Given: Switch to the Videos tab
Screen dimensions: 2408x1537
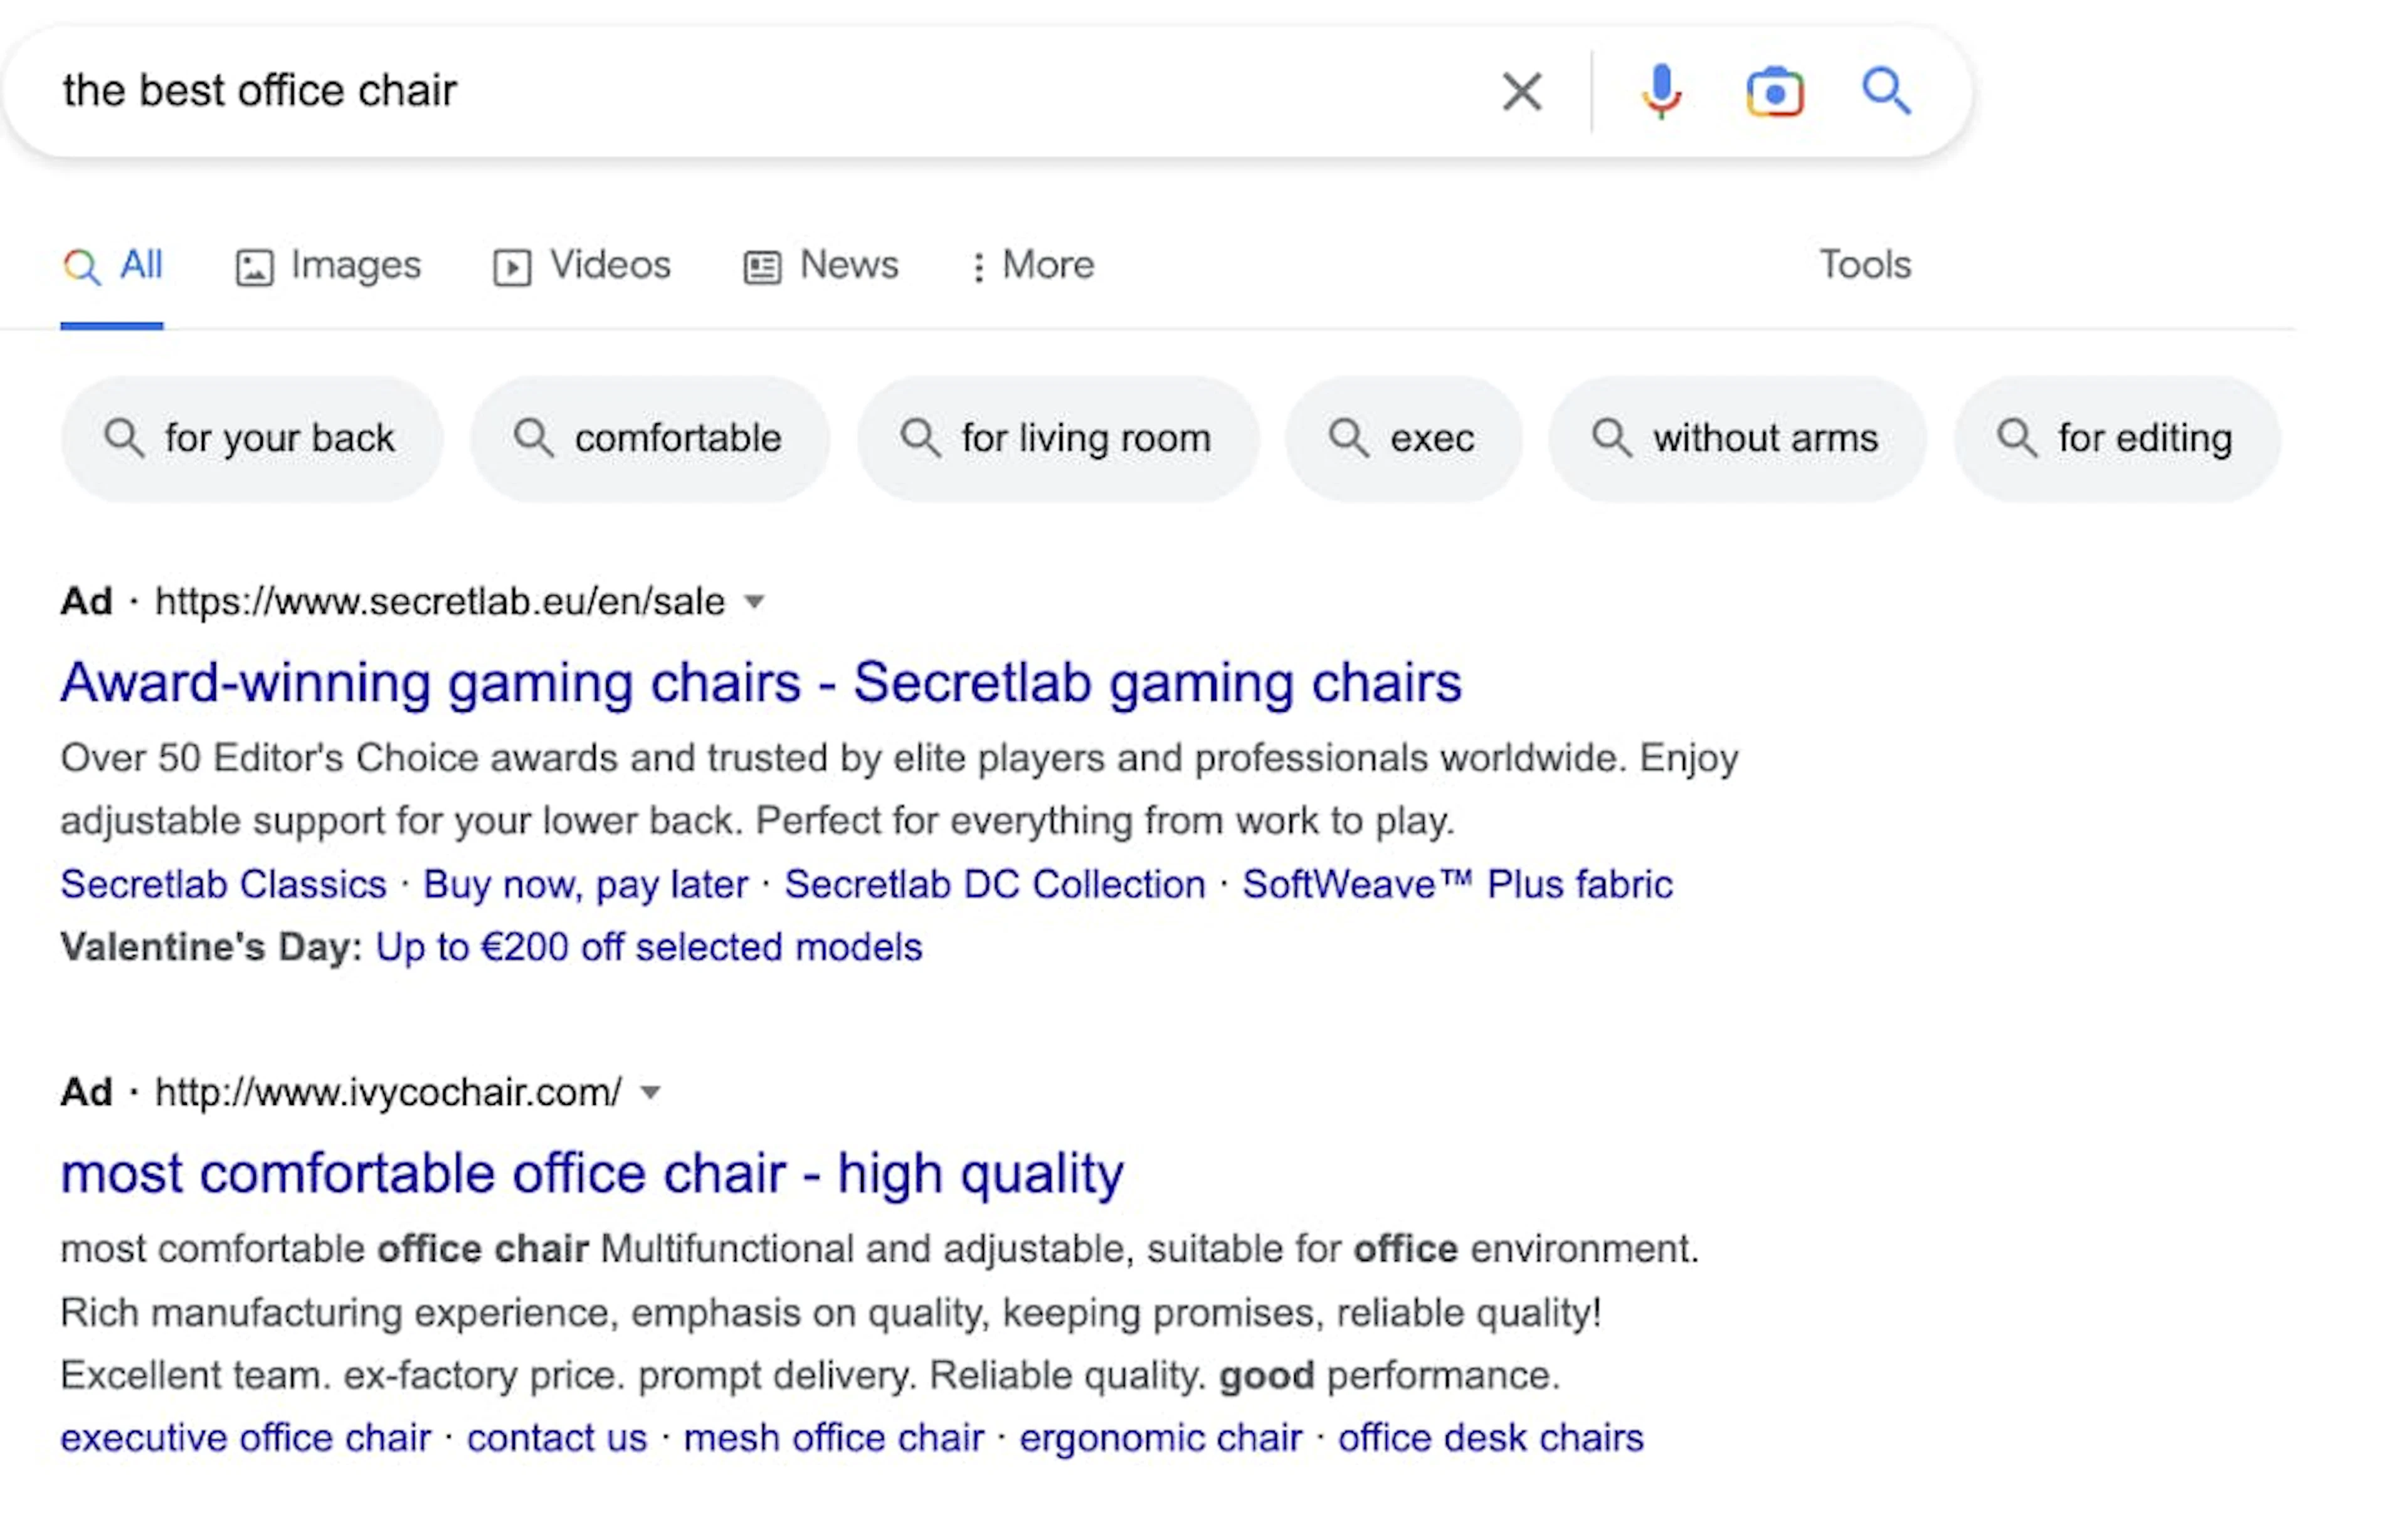Looking at the screenshot, I should pyautogui.click(x=582, y=266).
